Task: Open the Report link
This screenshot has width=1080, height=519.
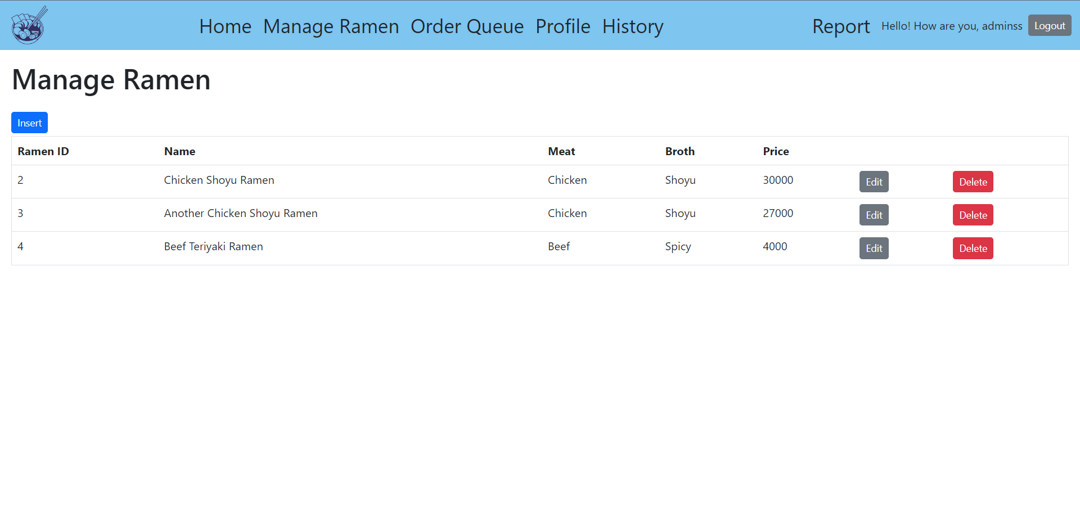Action: pyautogui.click(x=840, y=26)
